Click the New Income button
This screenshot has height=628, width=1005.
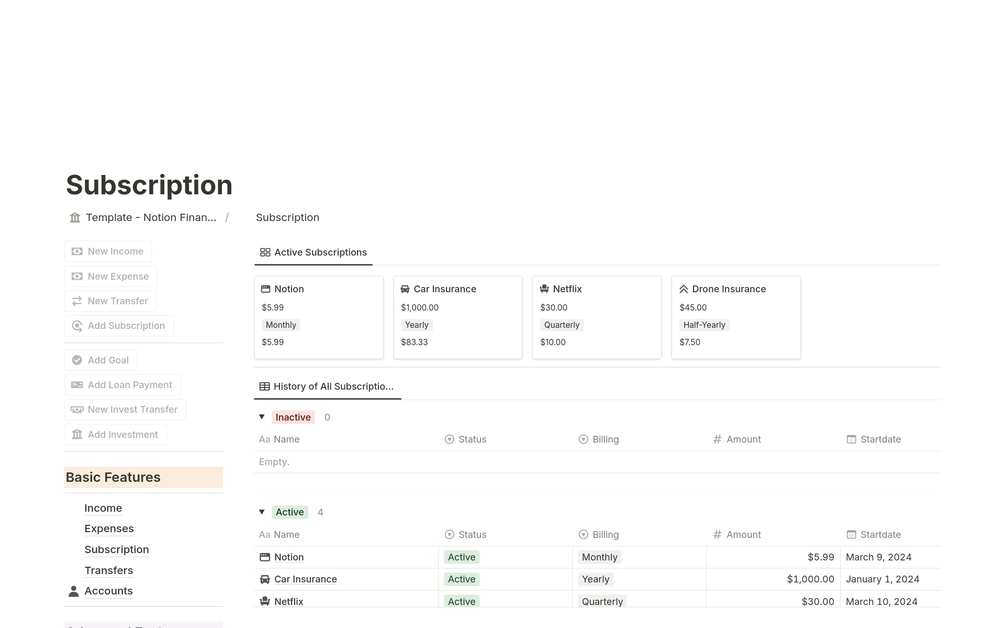point(108,252)
